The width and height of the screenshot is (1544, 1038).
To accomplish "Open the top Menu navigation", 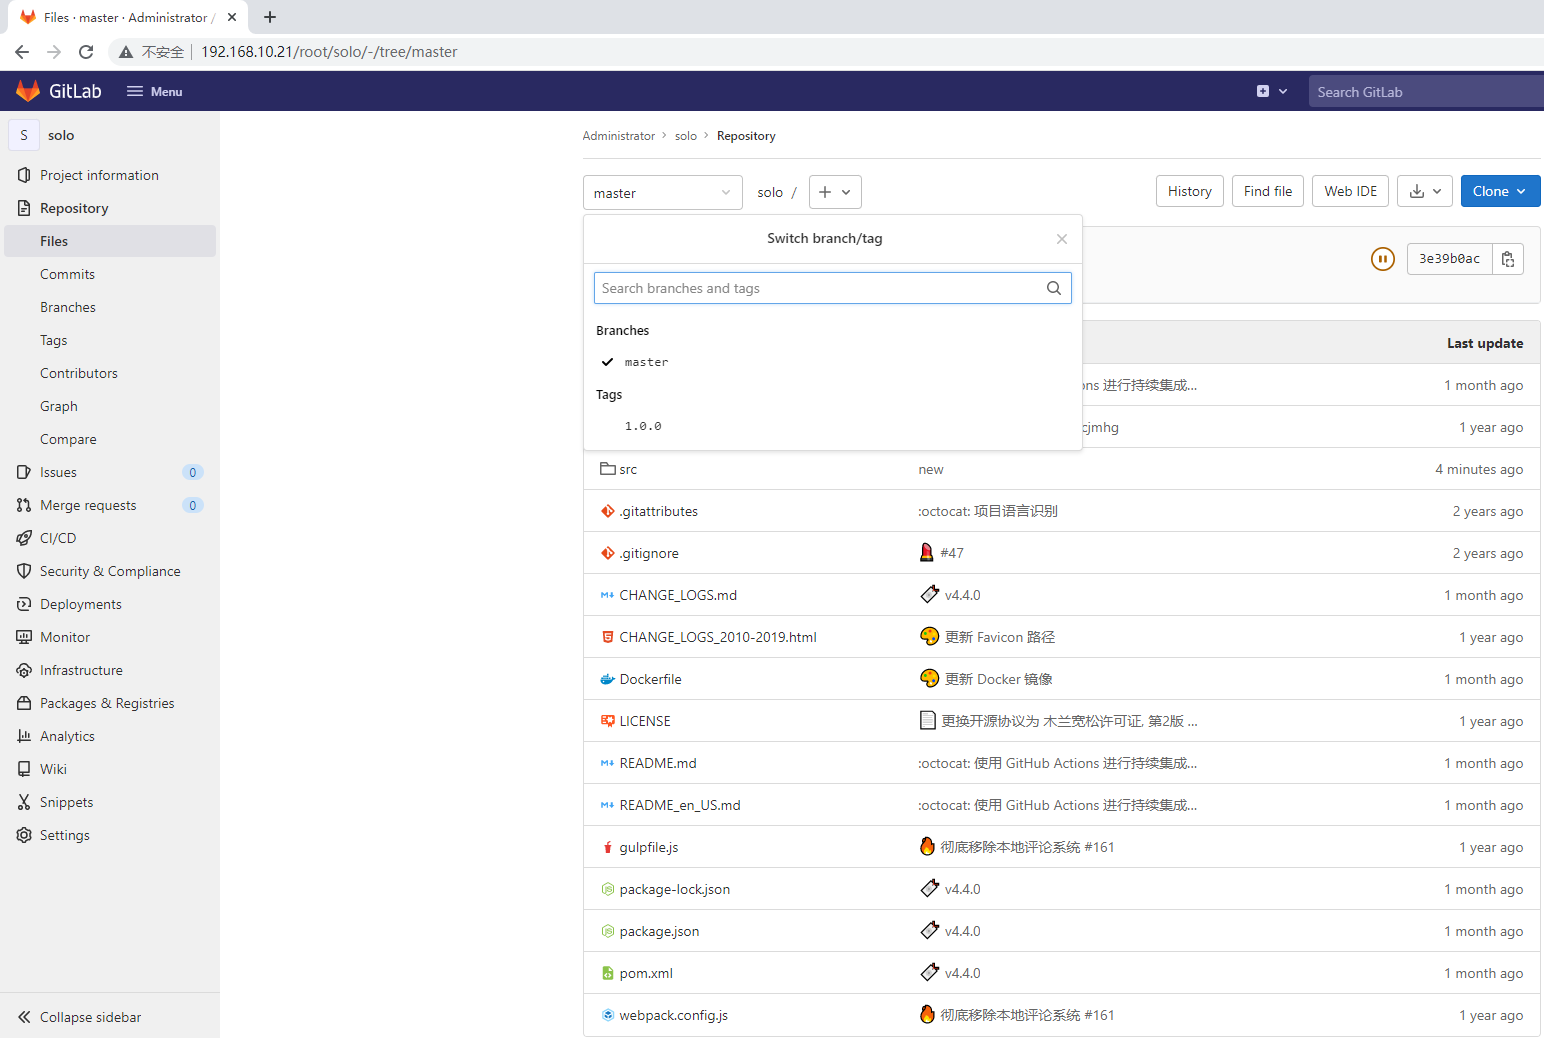I will pyautogui.click(x=155, y=91).
